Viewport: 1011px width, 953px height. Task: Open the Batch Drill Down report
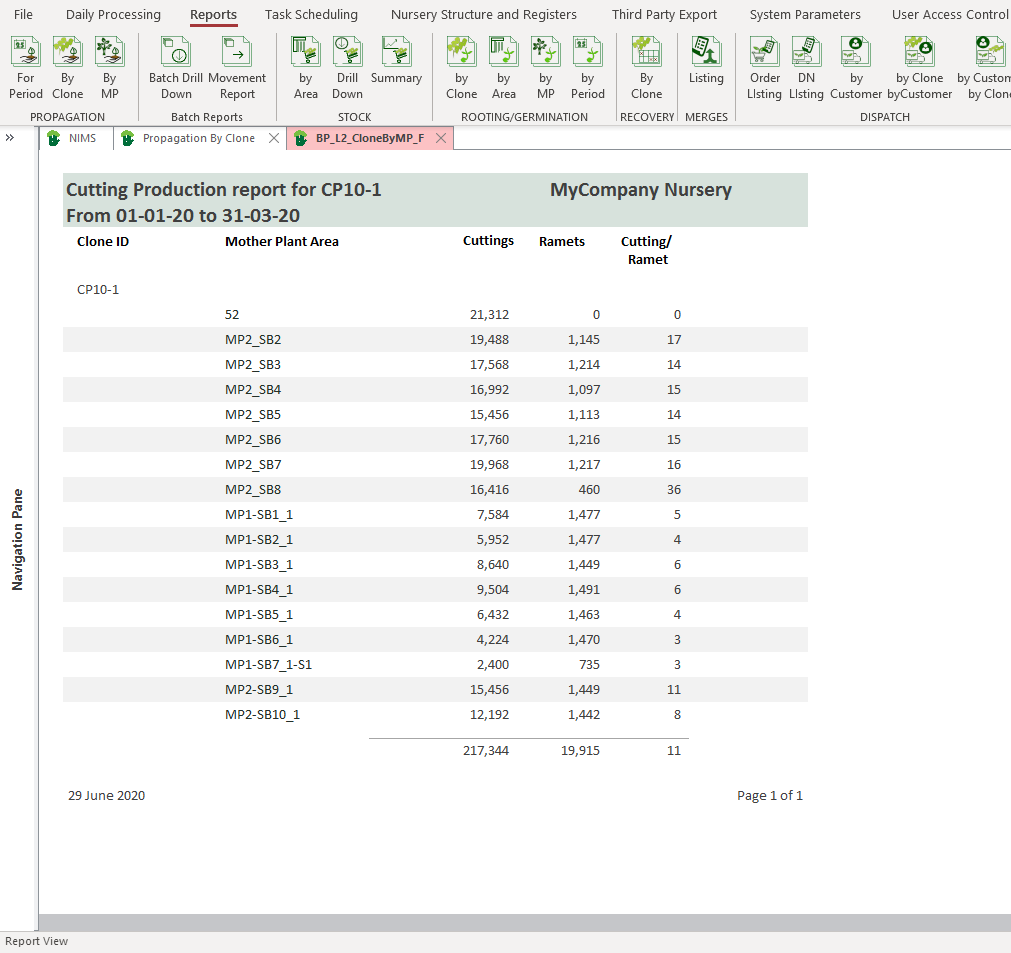tap(176, 67)
